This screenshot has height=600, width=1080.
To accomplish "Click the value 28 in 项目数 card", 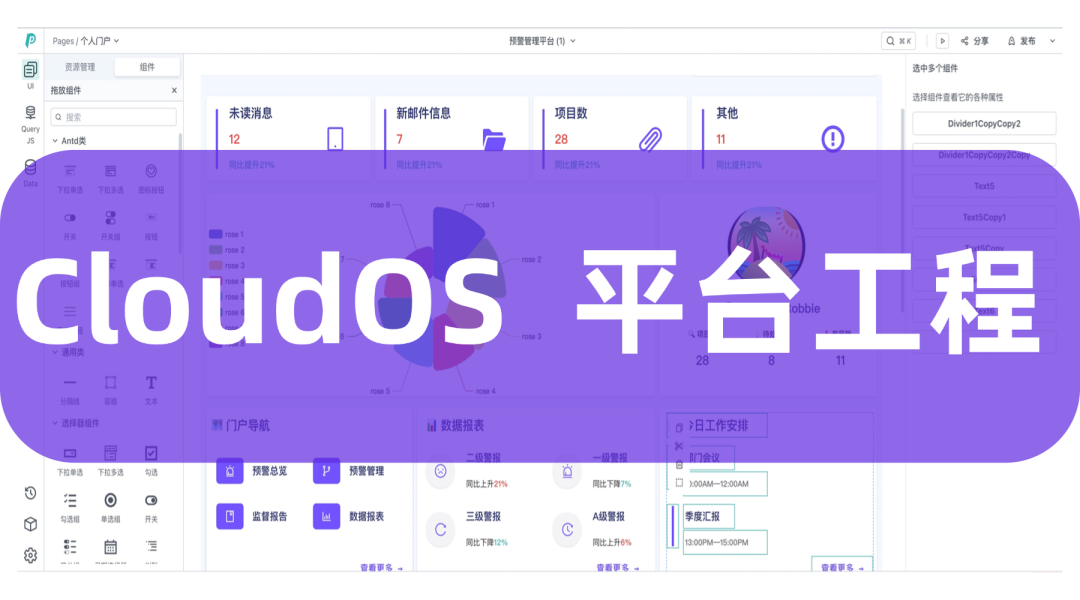I will (561, 139).
